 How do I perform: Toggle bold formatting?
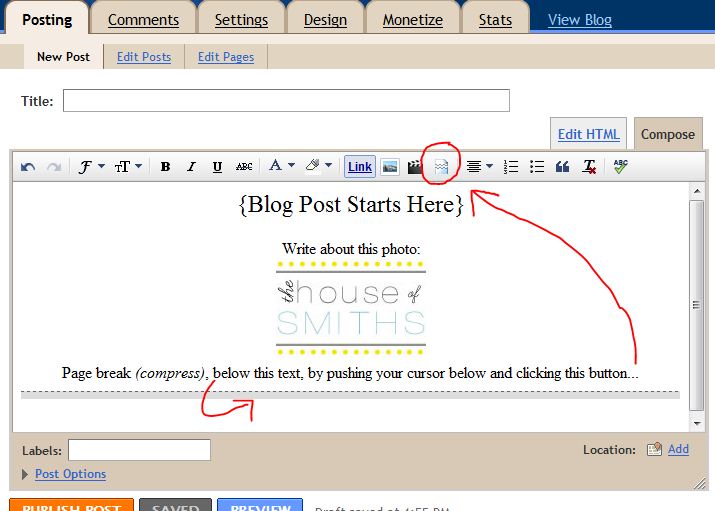click(x=166, y=167)
